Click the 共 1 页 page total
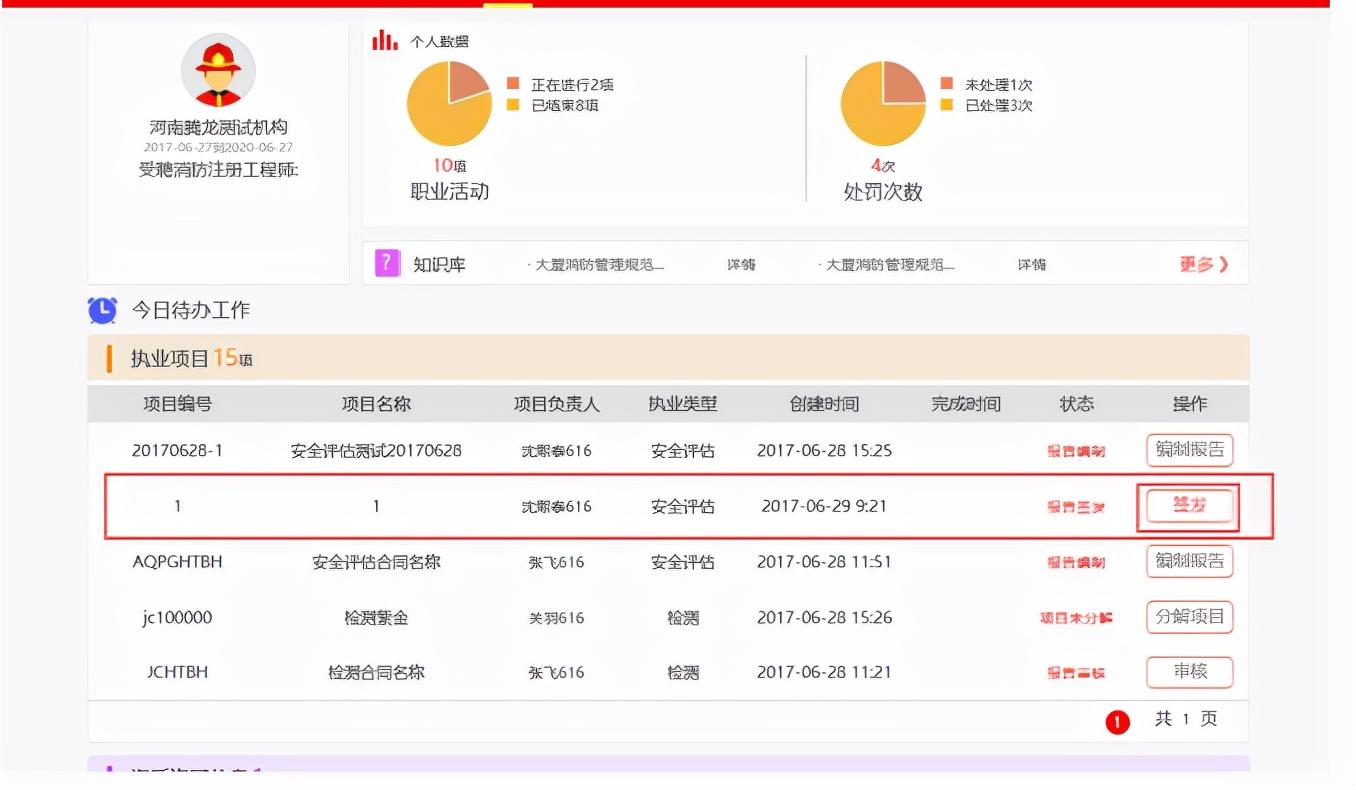1356x790 pixels. [1186, 719]
